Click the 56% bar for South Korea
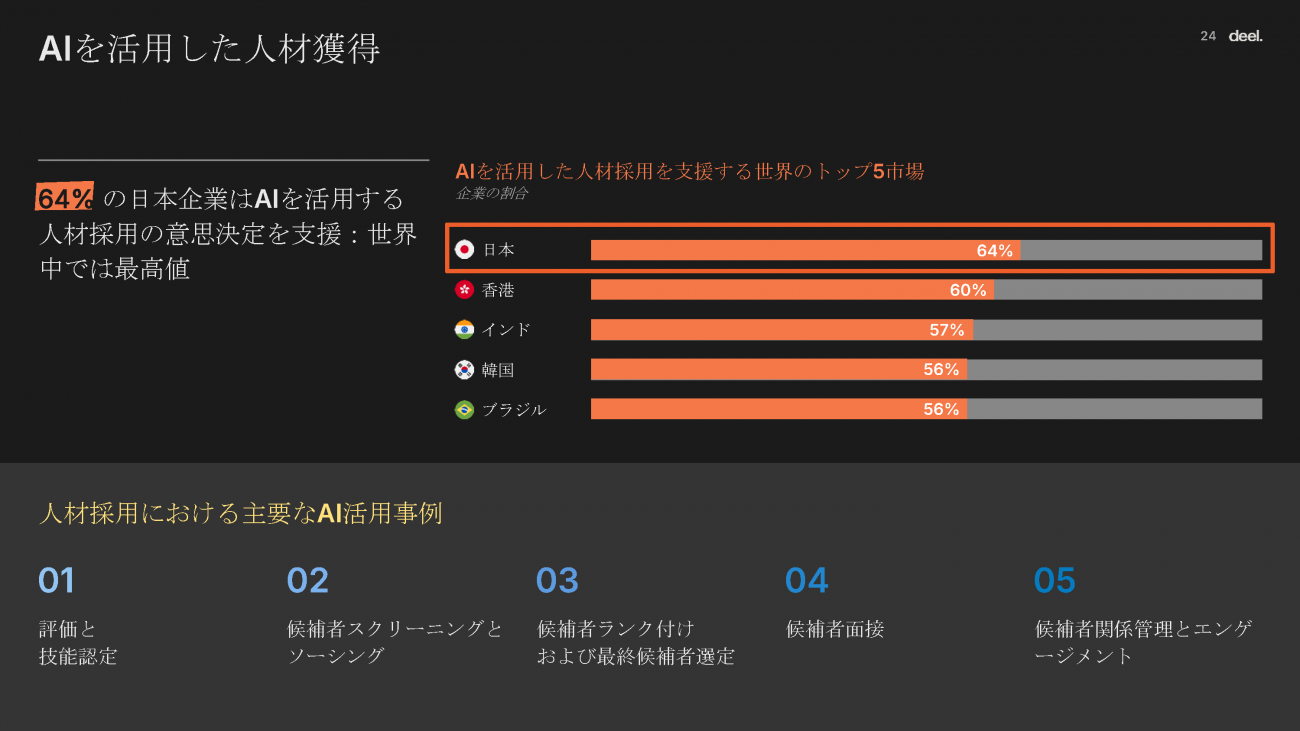This screenshot has height=731, width=1300. 778,370
